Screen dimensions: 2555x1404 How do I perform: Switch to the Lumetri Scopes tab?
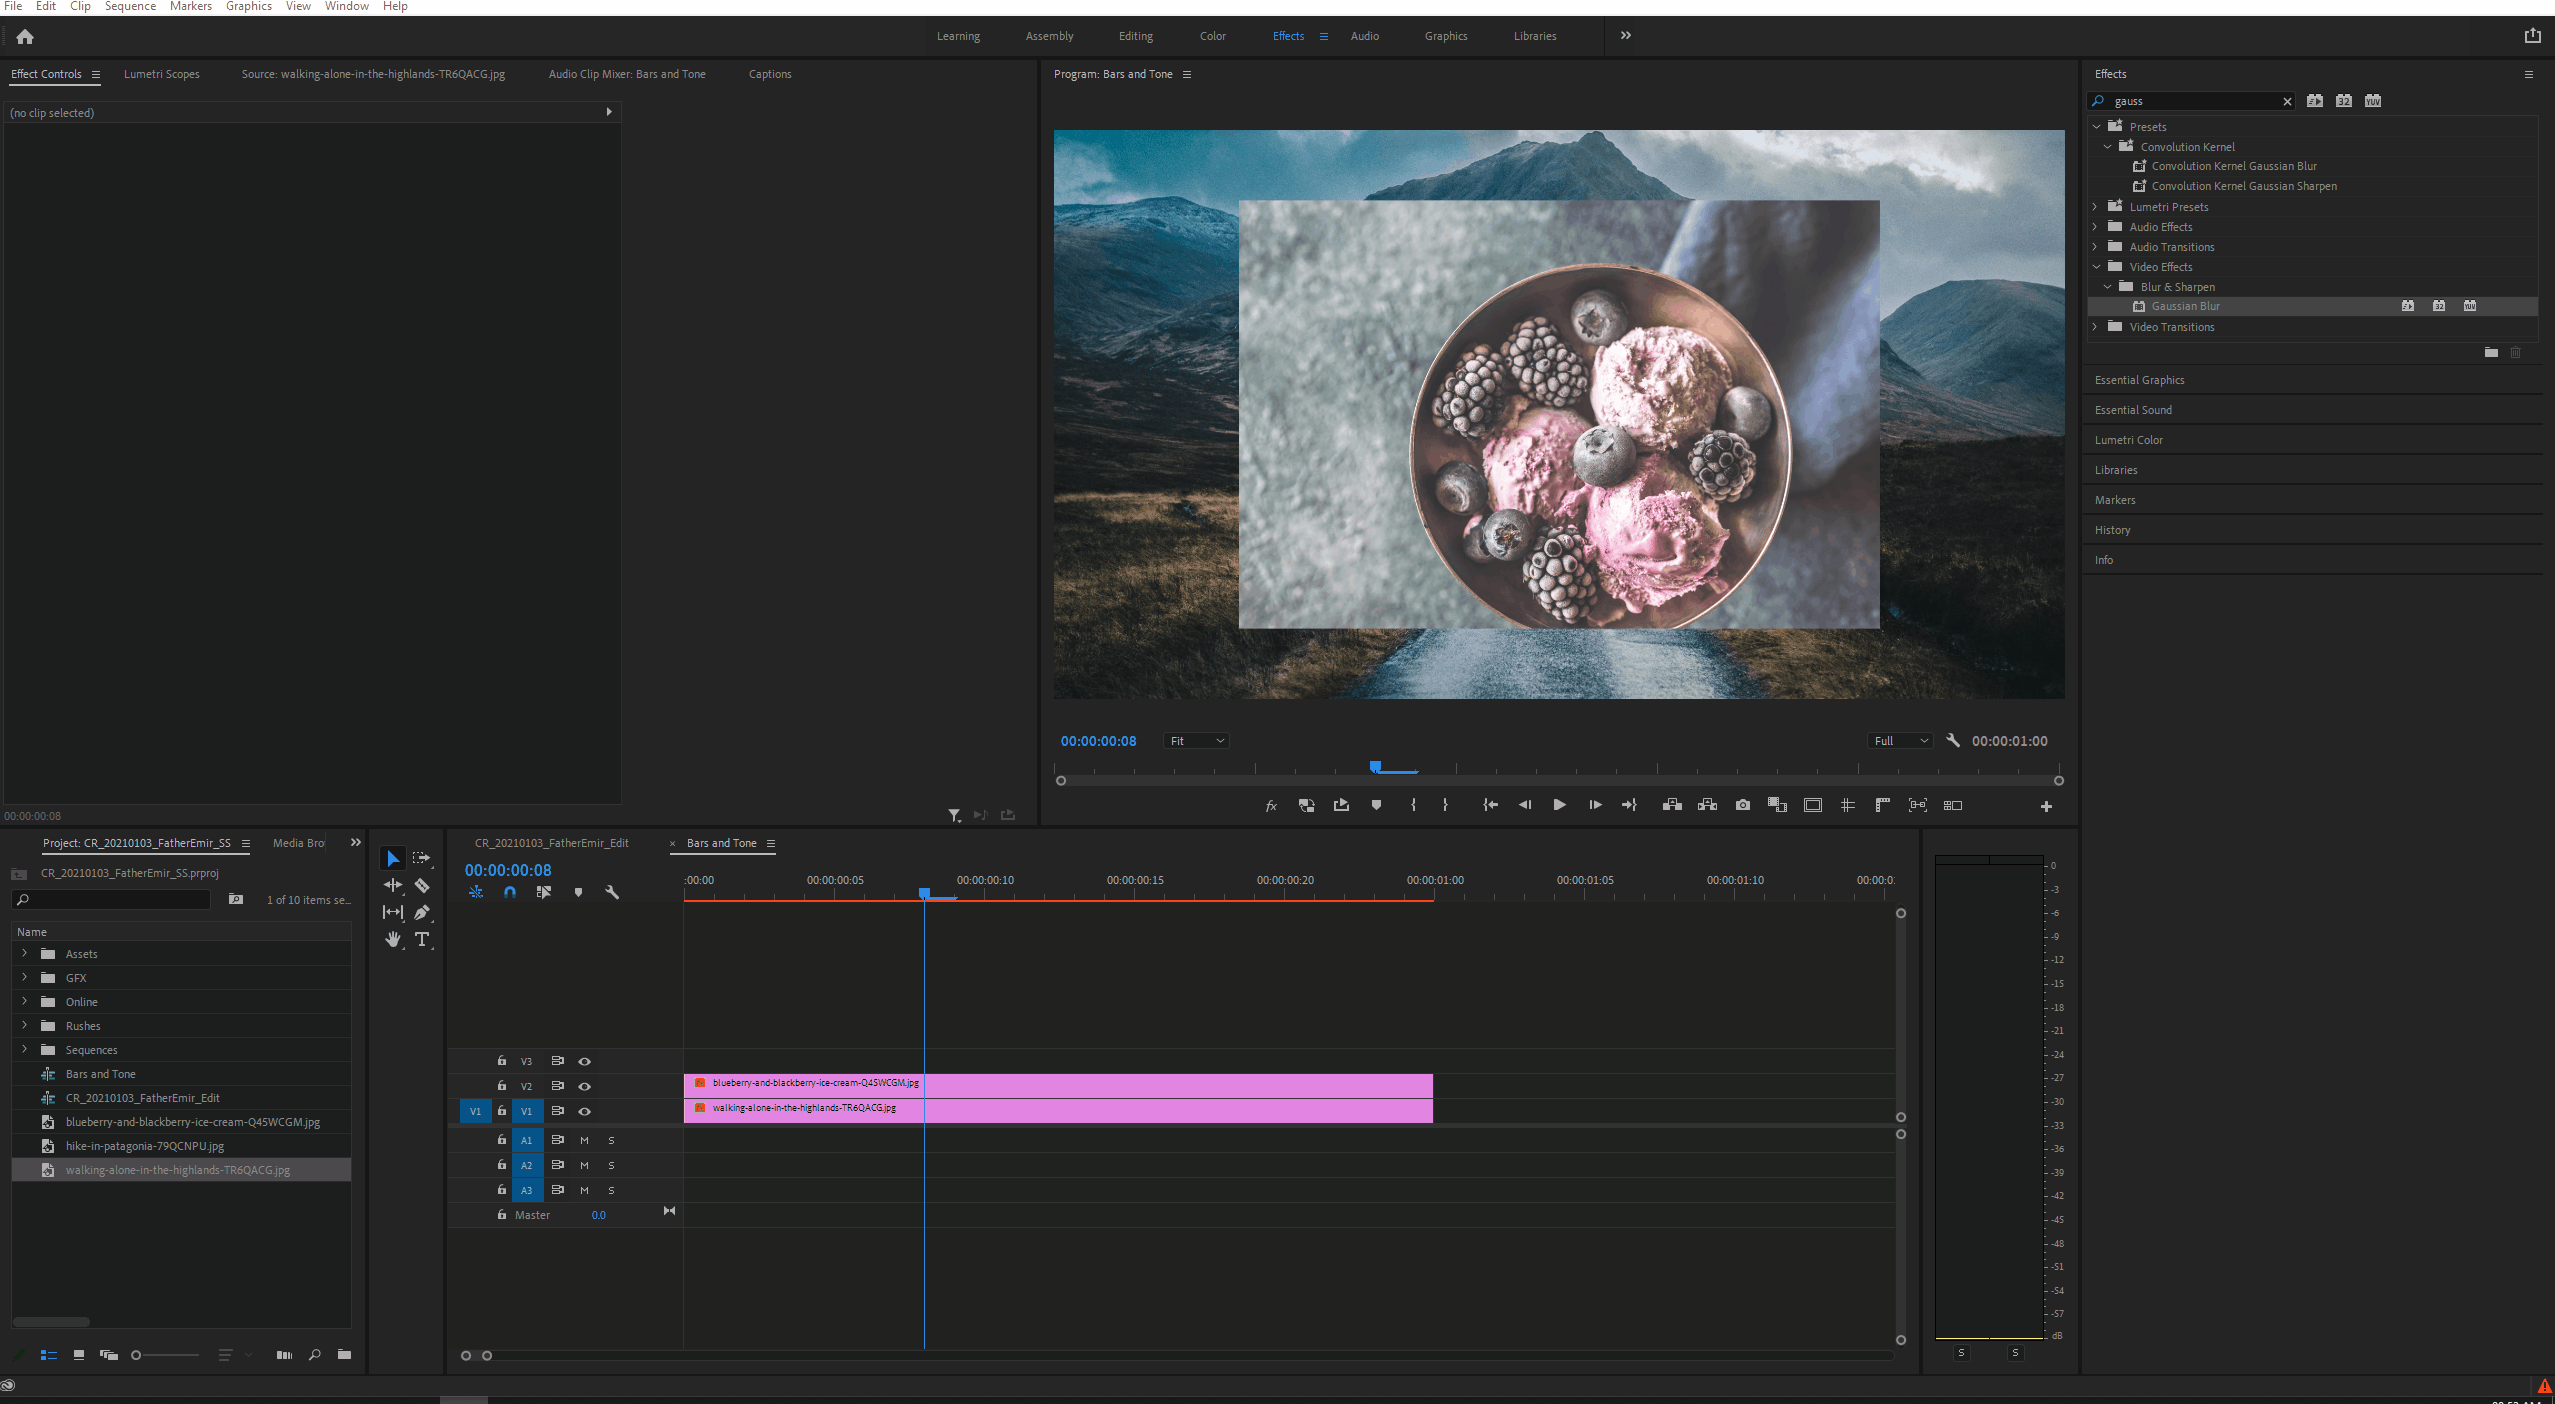coord(161,74)
